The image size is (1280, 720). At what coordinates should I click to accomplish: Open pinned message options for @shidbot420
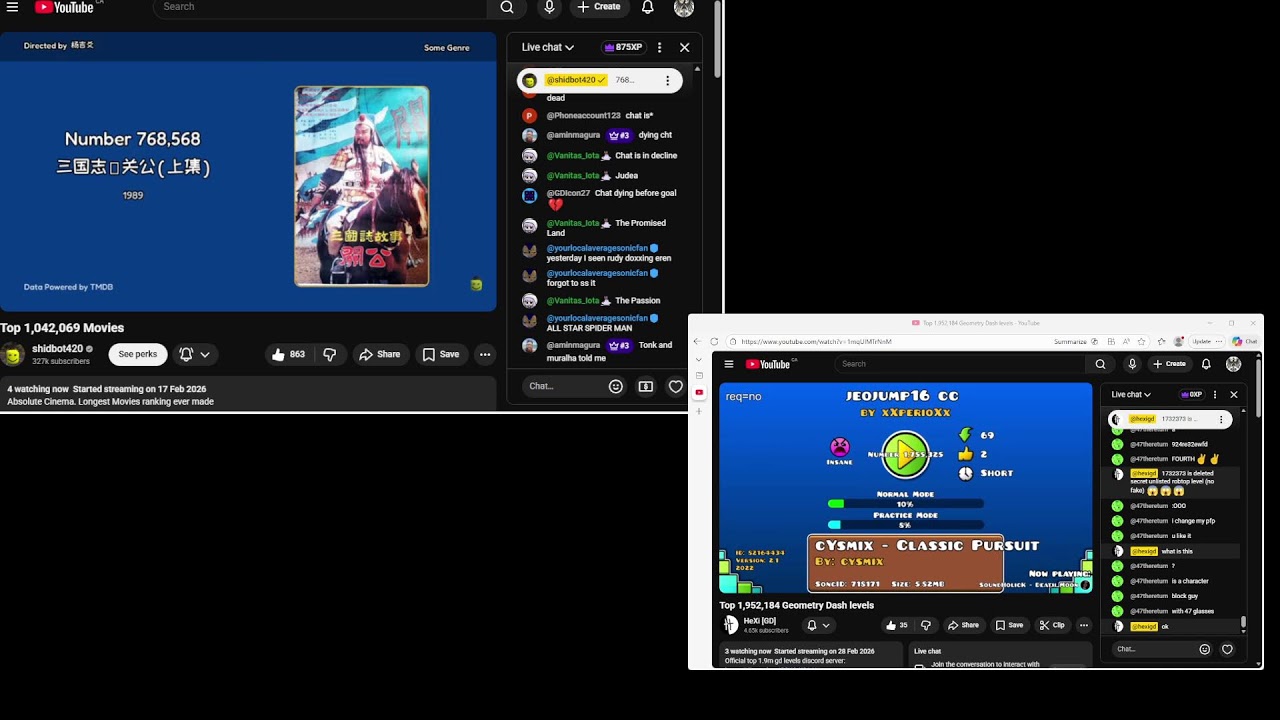pos(667,81)
